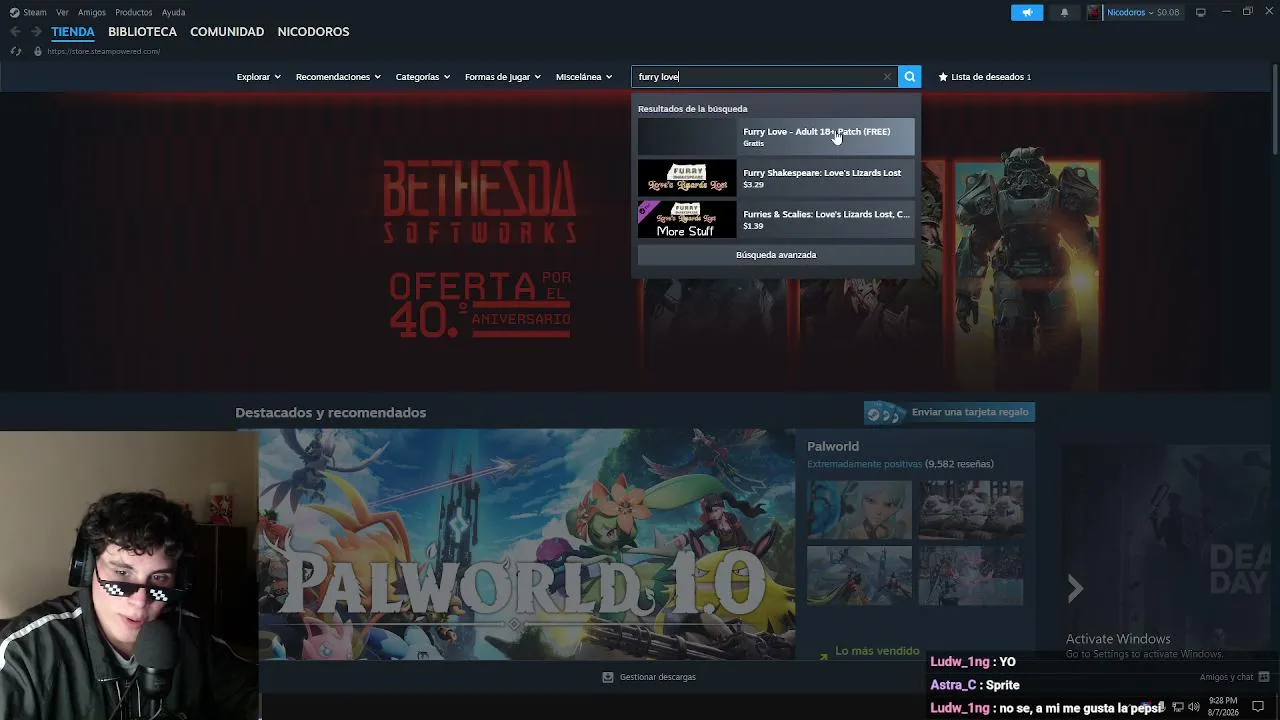Switch to Big Picture mode
The height and width of the screenshot is (720, 1280).
click(x=1201, y=13)
